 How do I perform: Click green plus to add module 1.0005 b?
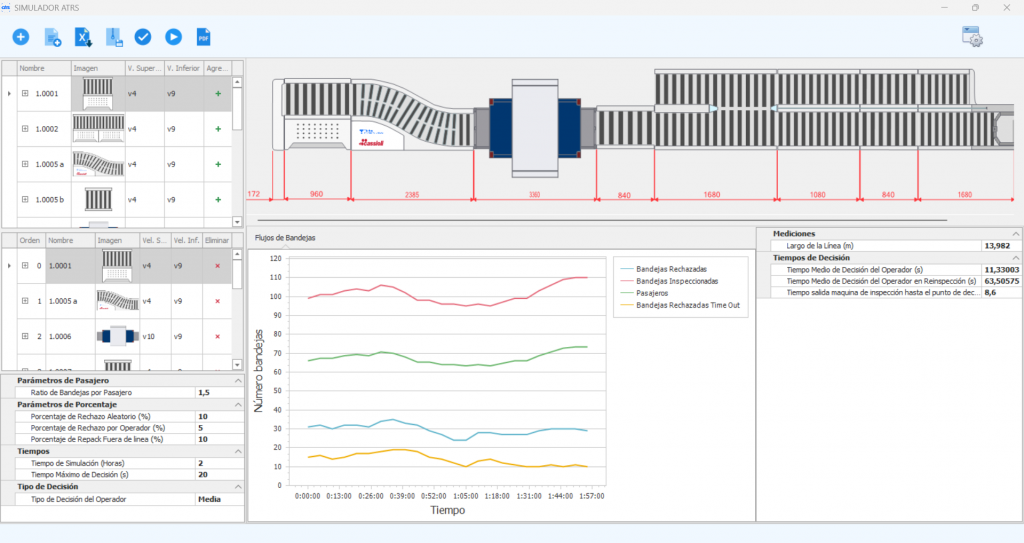(217, 199)
